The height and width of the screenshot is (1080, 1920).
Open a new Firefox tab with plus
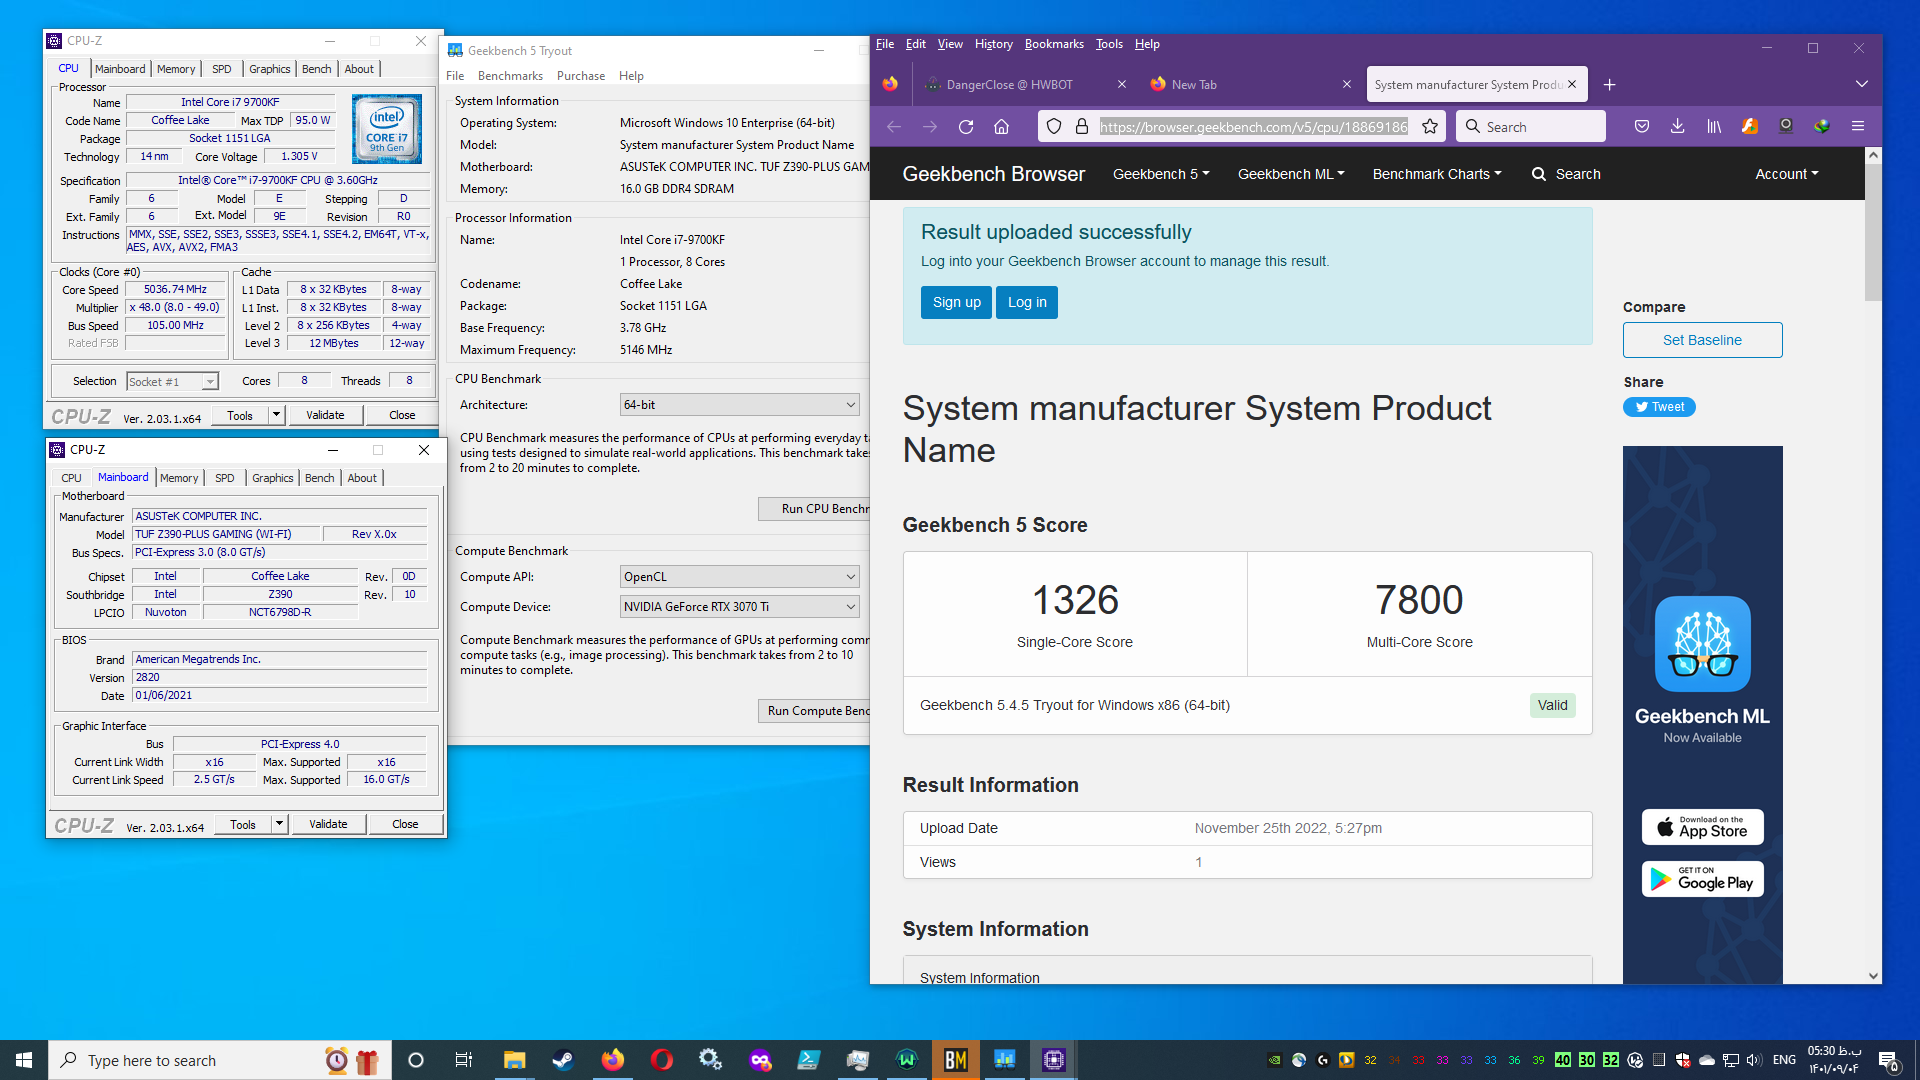click(x=1609, y=85)
